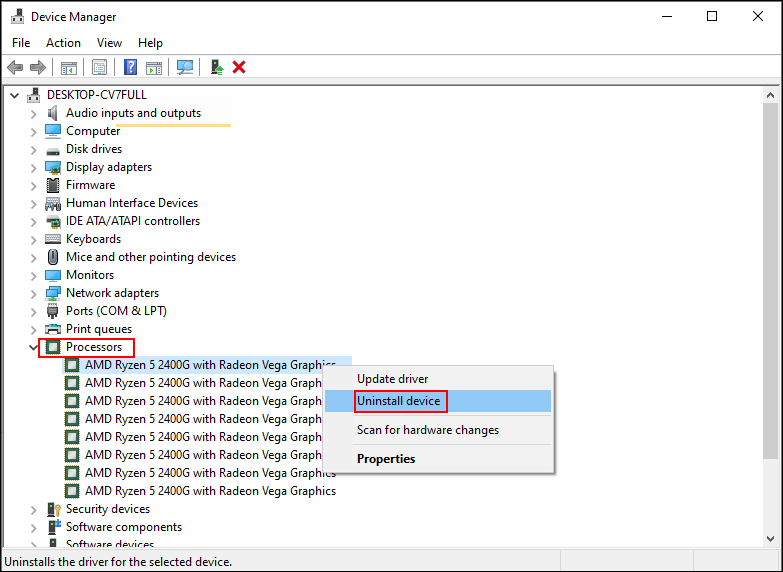Viewport: 783px width, 572px height.
Task: Click the scrollbar up arrow
Action: click(x=770, y=95)
